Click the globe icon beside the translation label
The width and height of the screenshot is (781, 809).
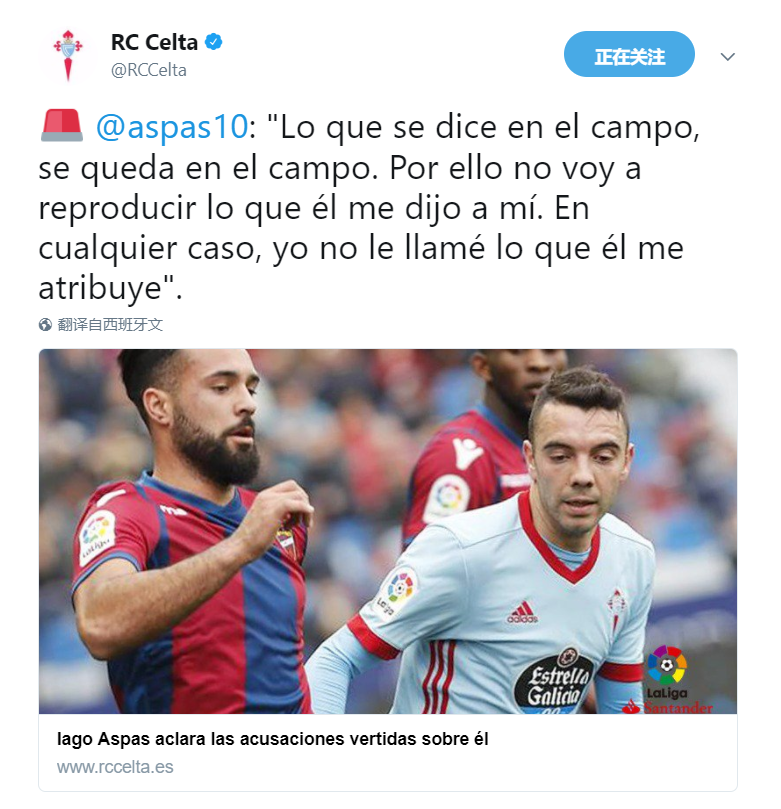[x=45, y=325]
